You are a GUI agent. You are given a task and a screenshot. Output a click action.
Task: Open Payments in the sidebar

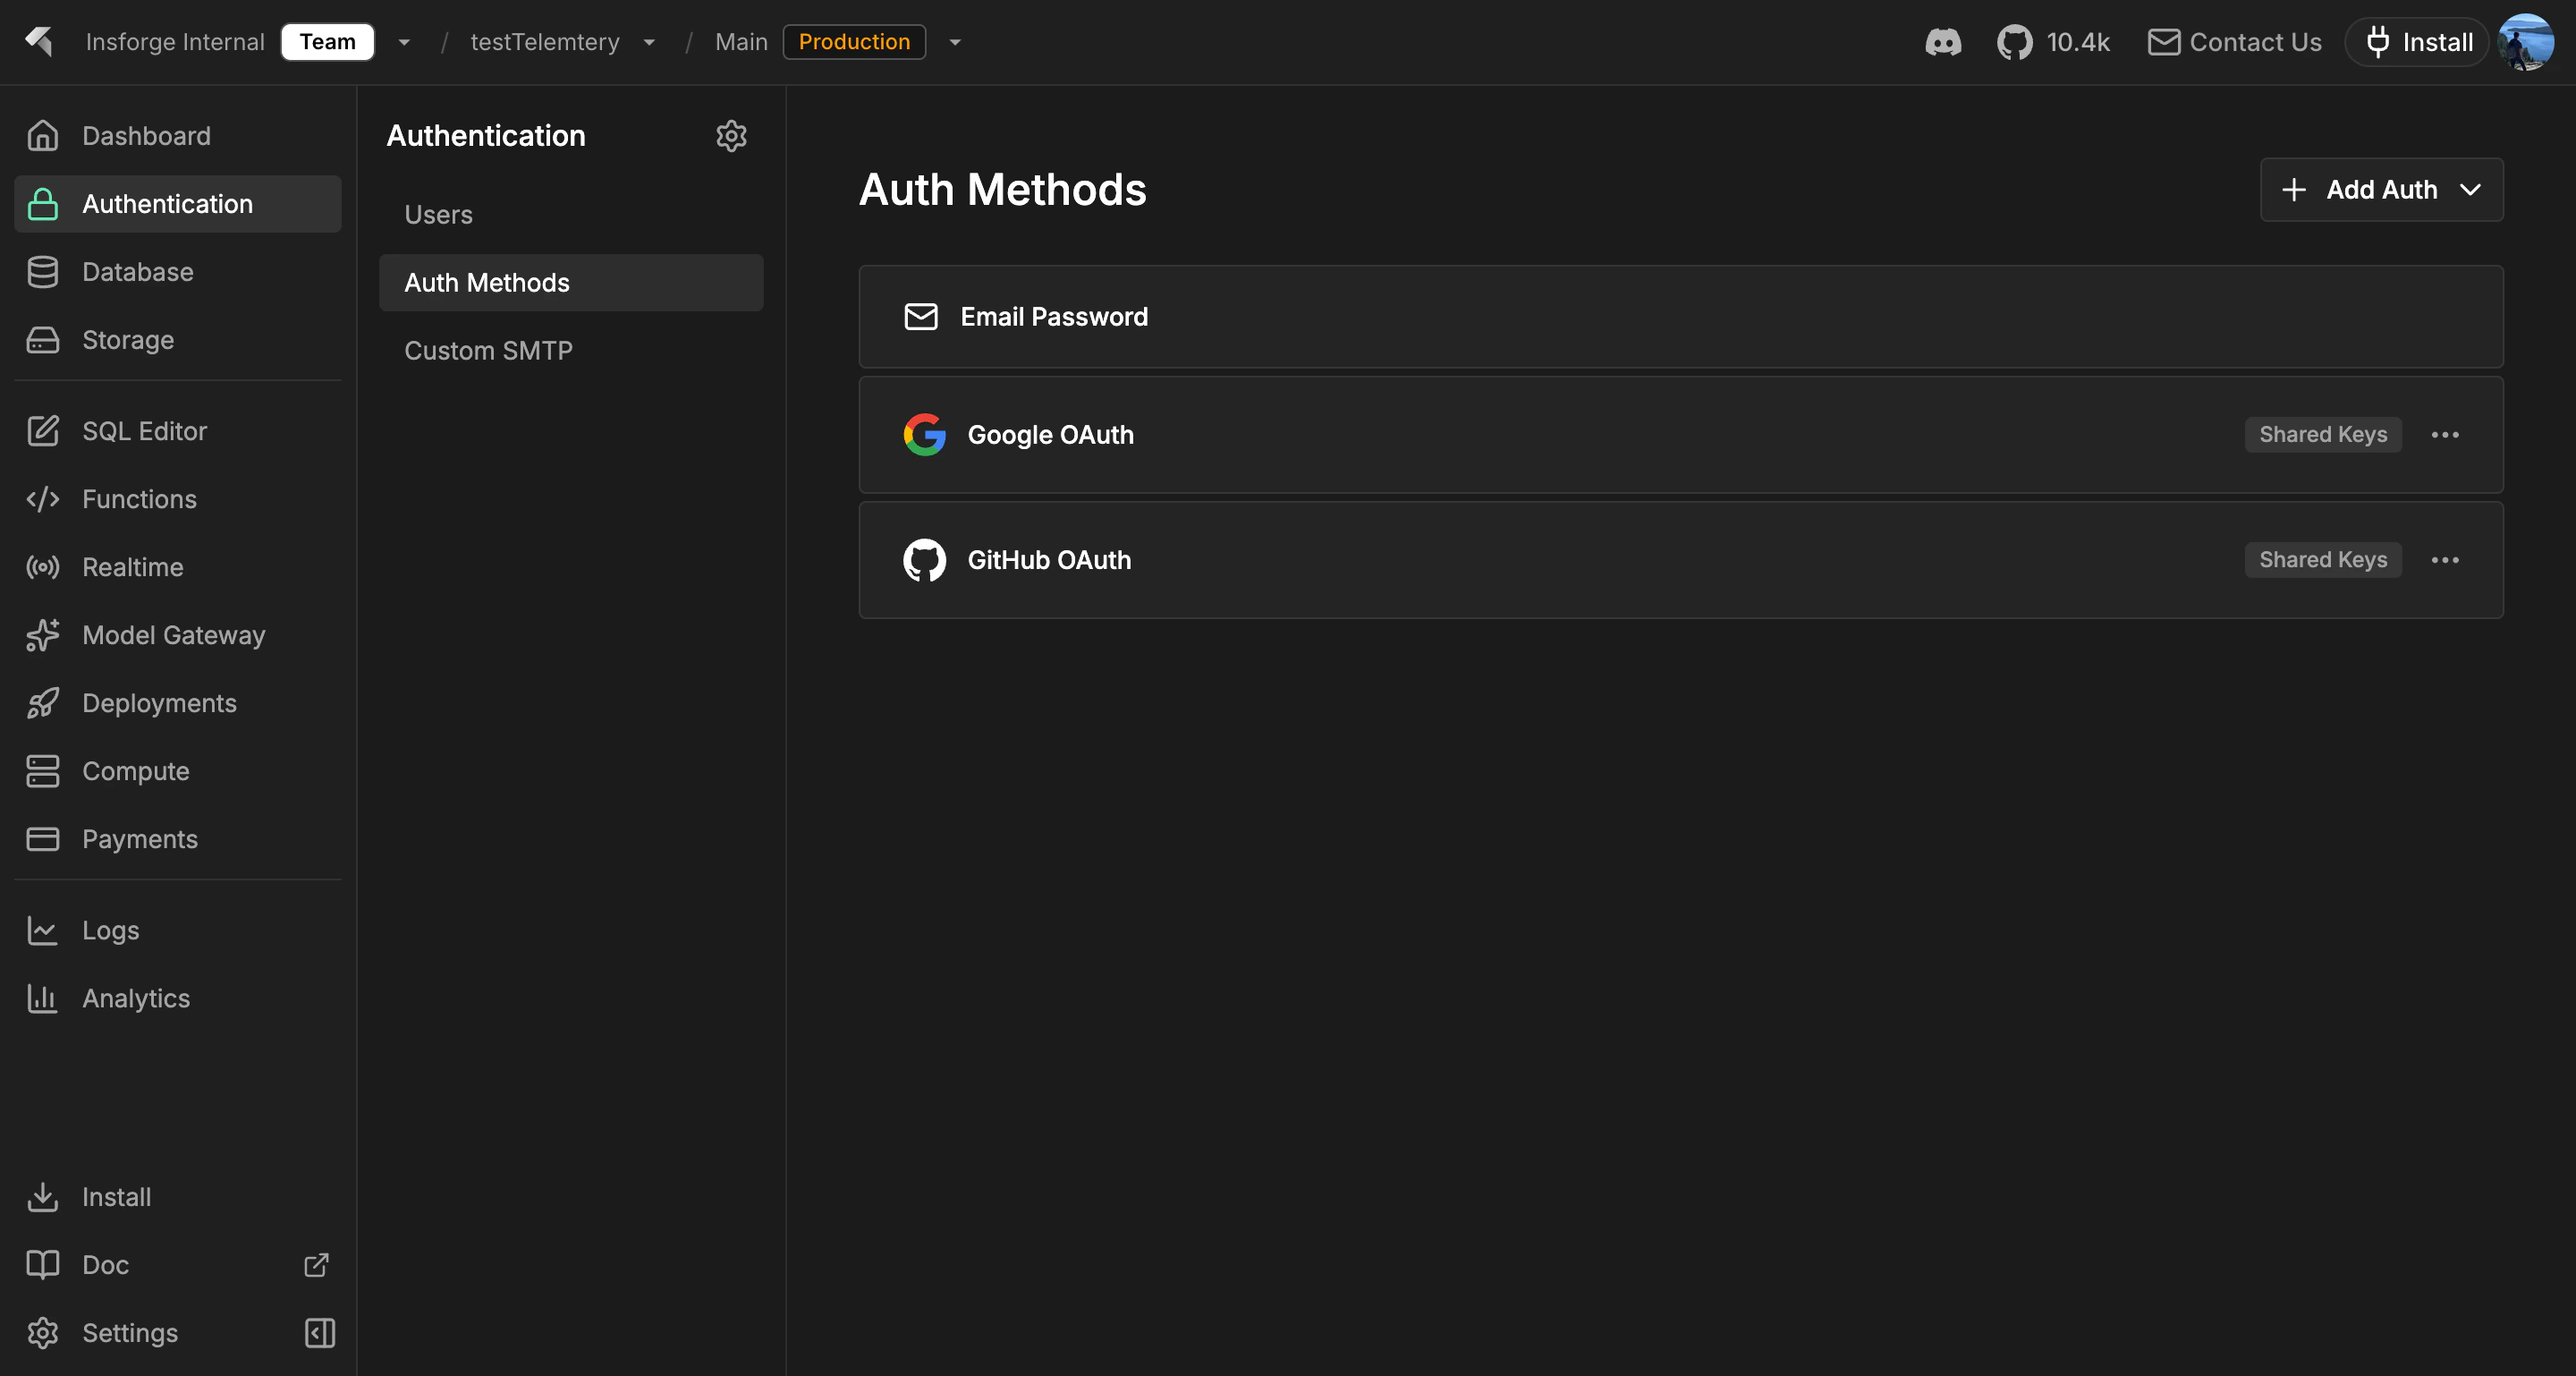[178, 839]
